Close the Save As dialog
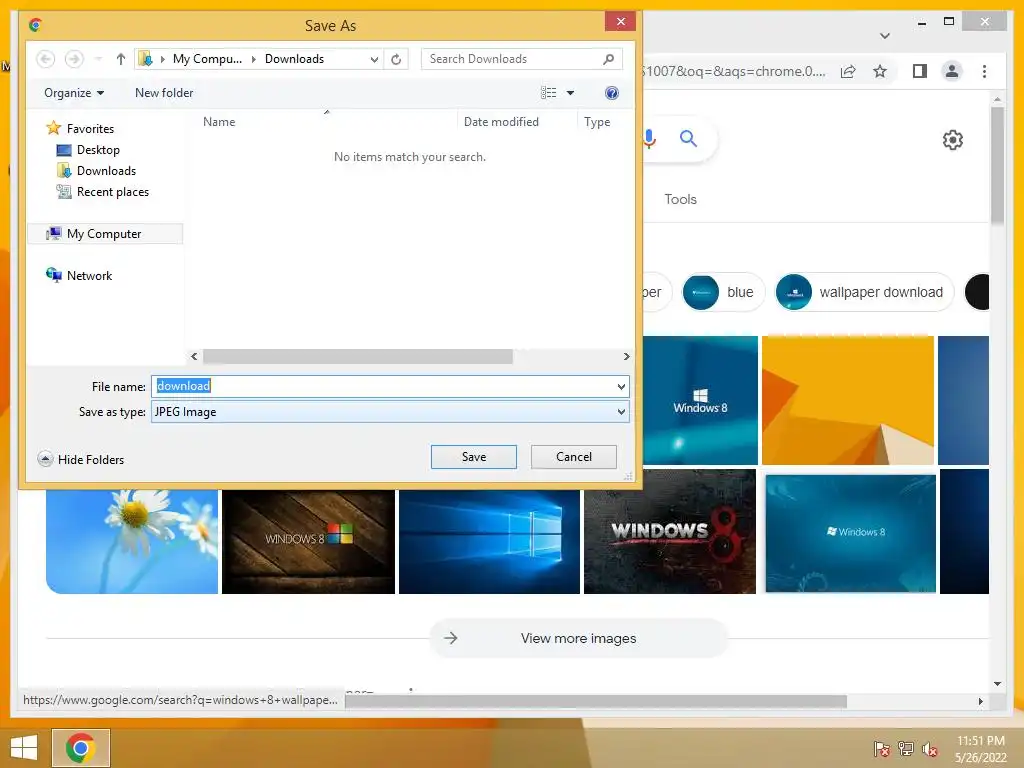The width and height of the screenshot is (1024, 768). click(620, 22)
